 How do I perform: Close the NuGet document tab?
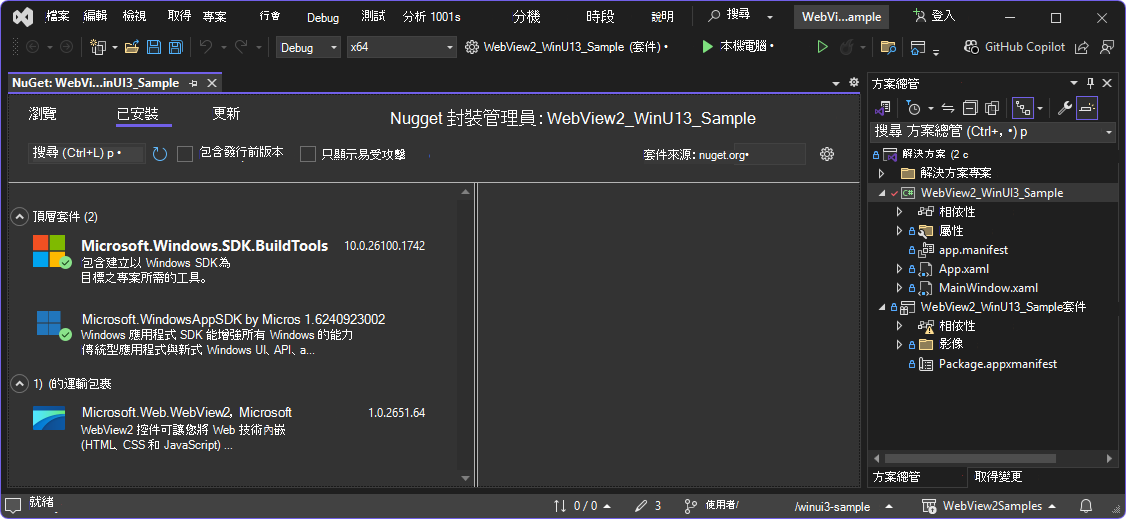coord(212,83)
